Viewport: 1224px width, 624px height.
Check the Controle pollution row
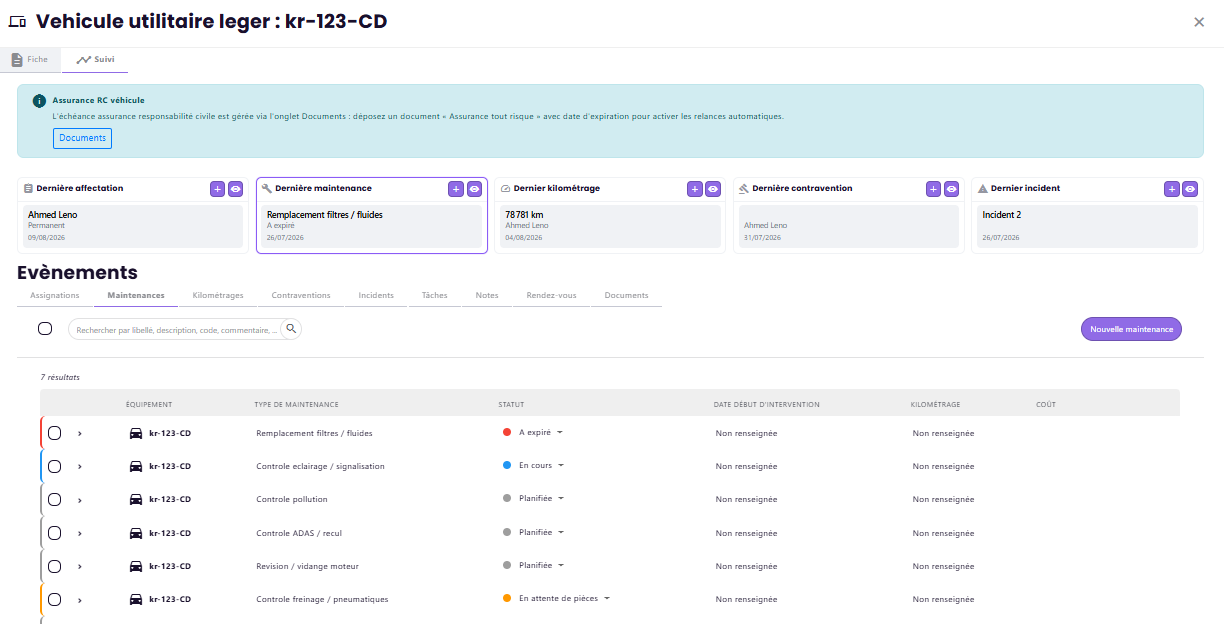coord(55,499)
